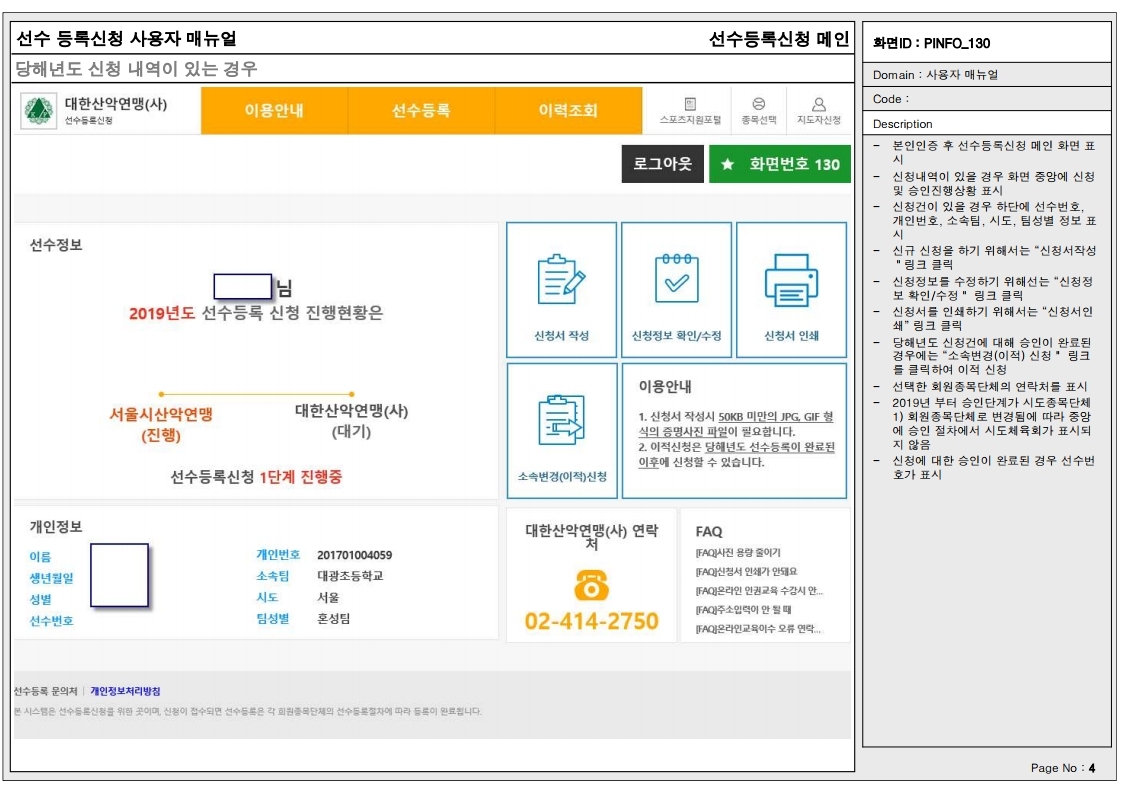Open FAQ 신청서 인쇄가 안돼요
The height and width of the screenshot is (793, 1121).
click(x=746, y=572)
